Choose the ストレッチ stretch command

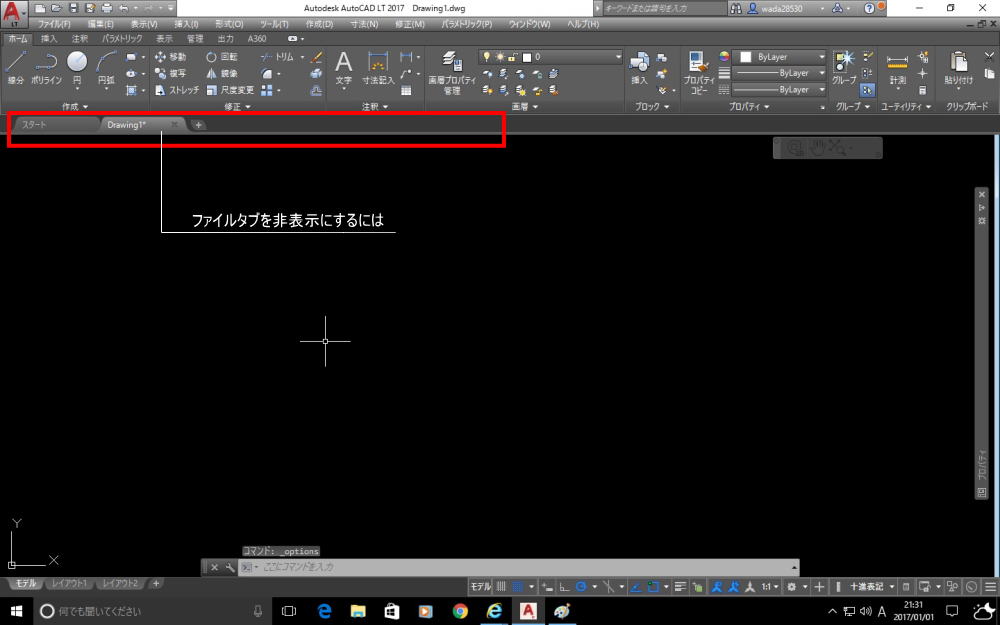pyautogui.click(x=177, y=90)
